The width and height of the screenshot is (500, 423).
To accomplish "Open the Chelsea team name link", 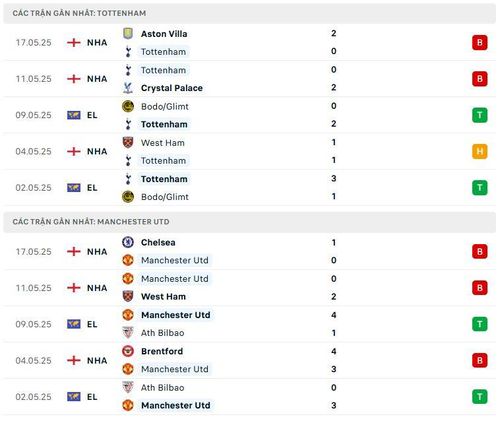I will tap(158, 242).
